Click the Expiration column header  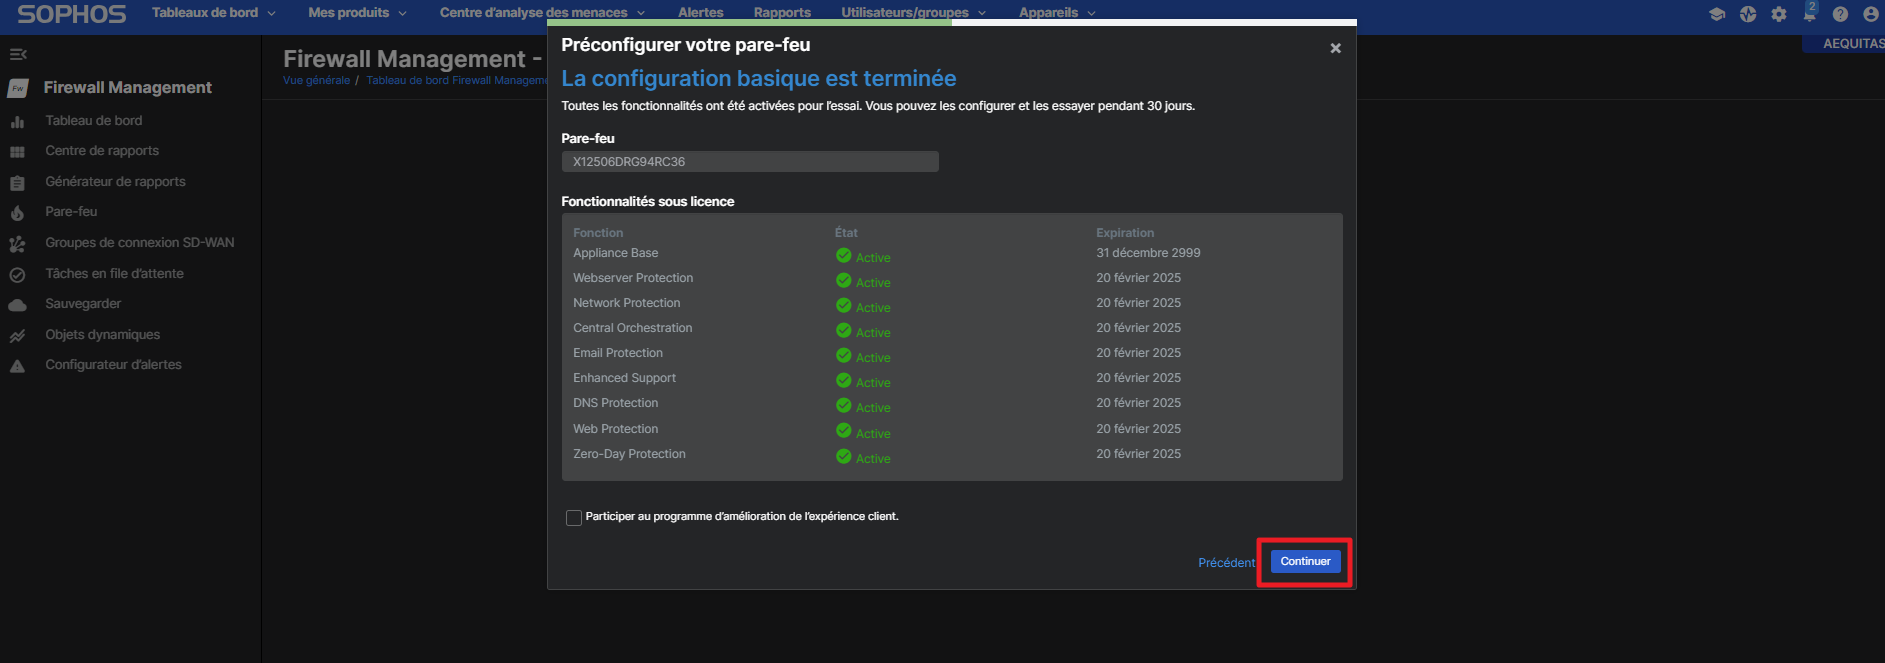(x=1125, y=233)
